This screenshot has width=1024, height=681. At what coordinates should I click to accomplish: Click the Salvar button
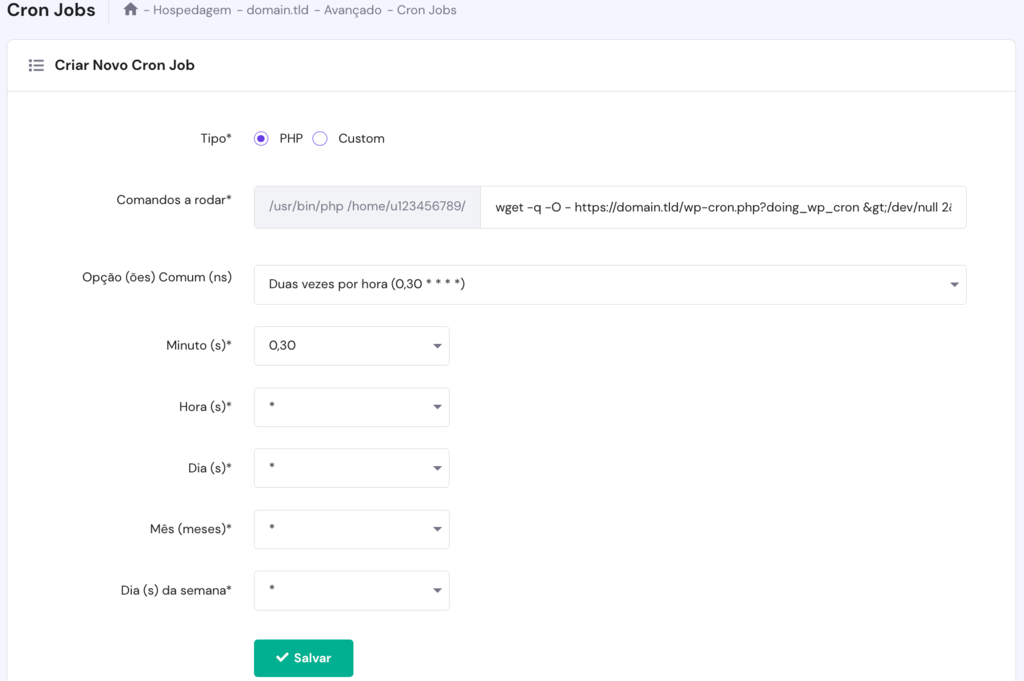pyautogui.click(x=303, y=658)
